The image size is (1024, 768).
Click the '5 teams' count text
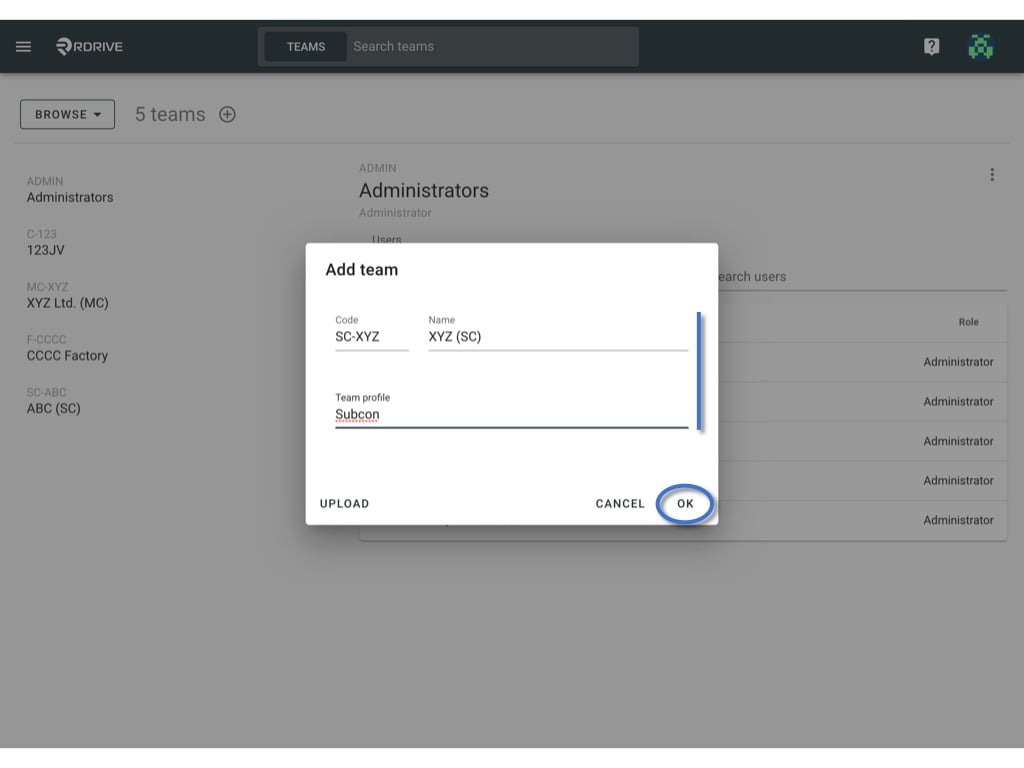click(170, 114)
